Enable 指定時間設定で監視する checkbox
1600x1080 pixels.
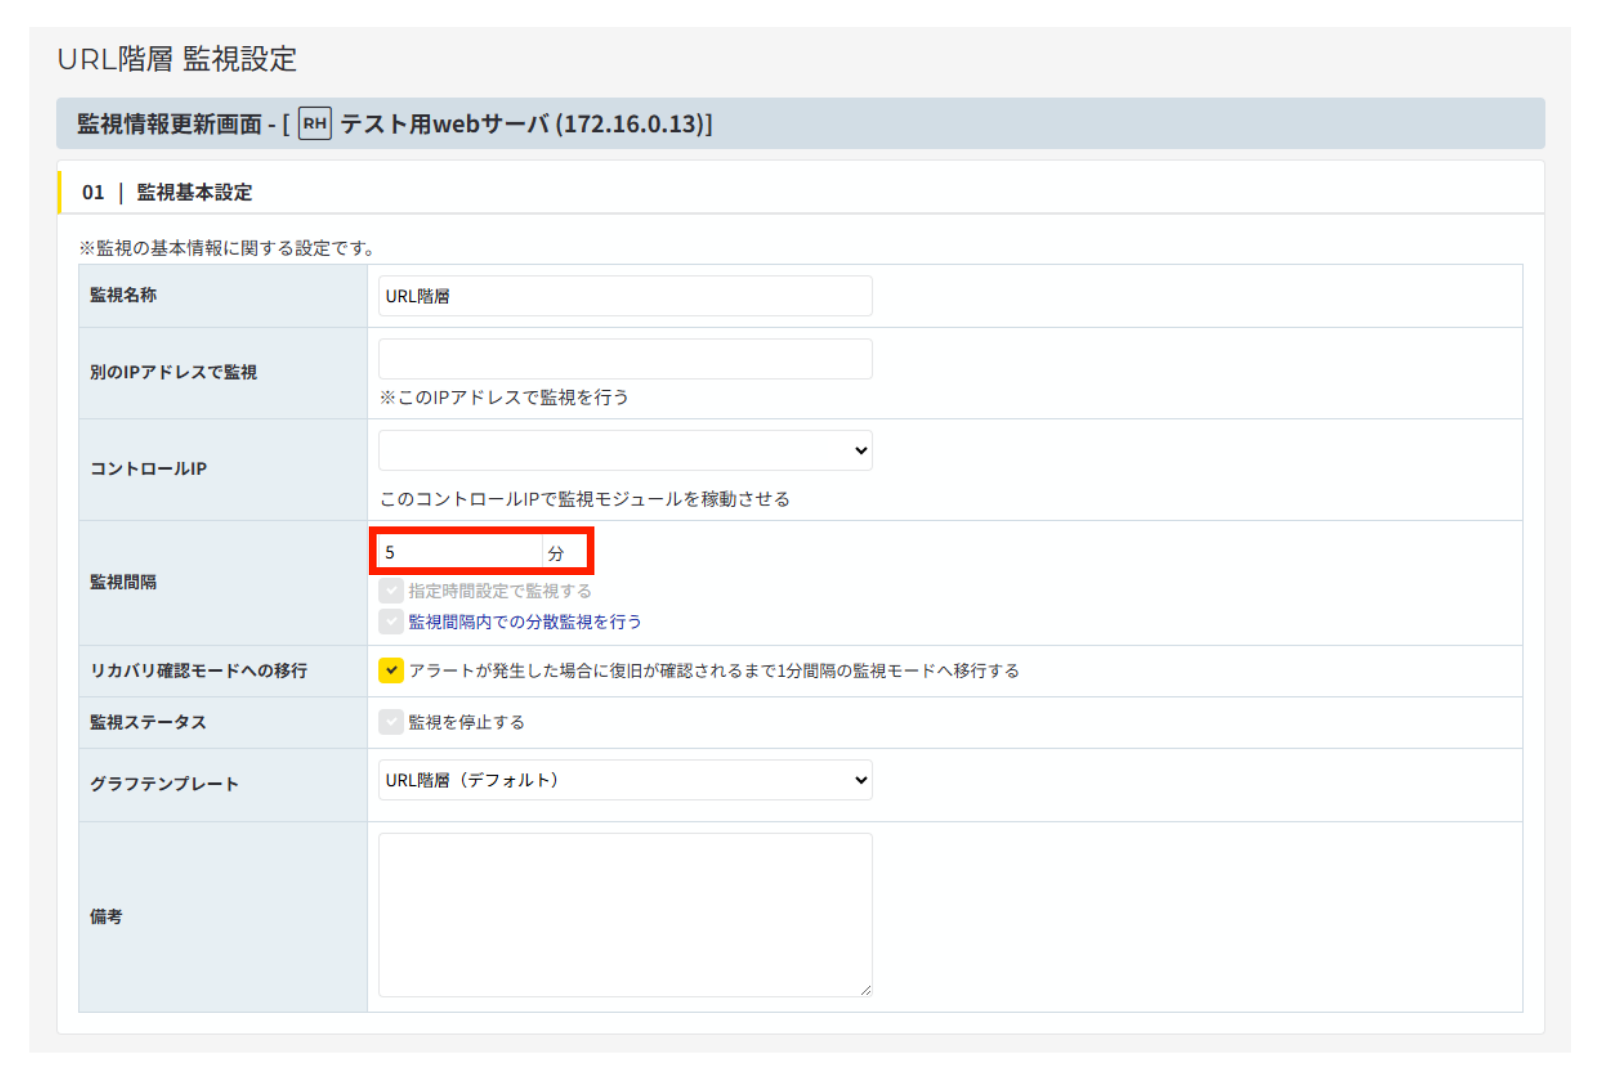pyautogui.click(x=391, y=591)
